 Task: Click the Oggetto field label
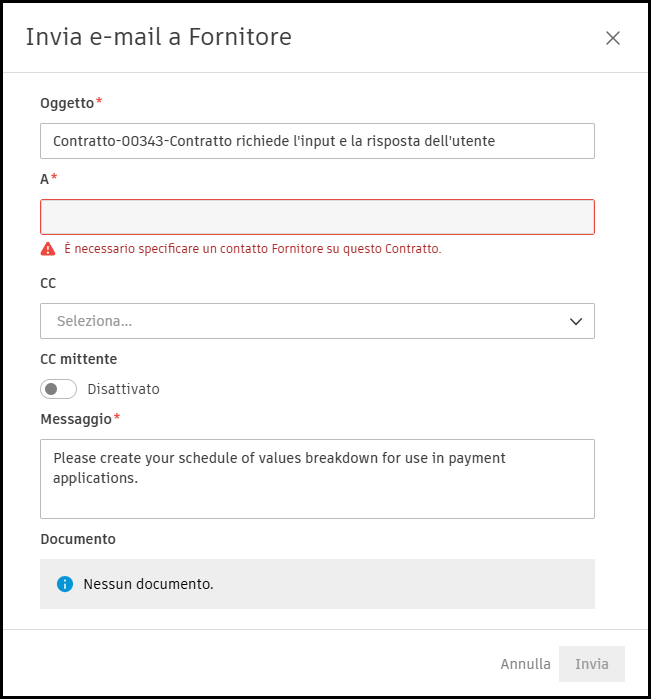[x=67, y=103]
